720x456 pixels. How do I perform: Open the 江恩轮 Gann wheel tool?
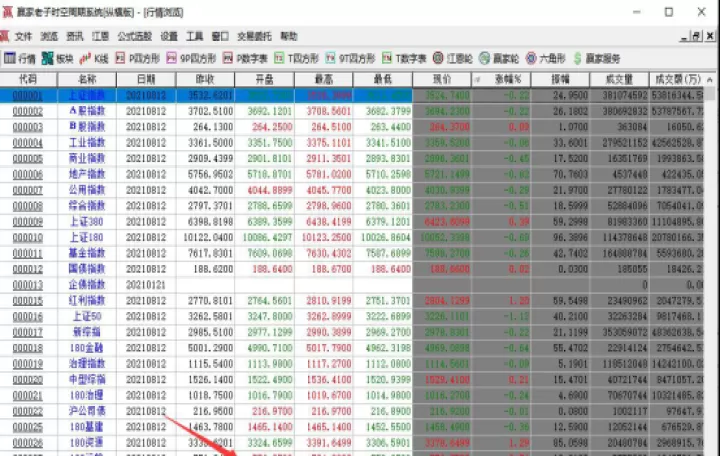[x=453, y=58]
